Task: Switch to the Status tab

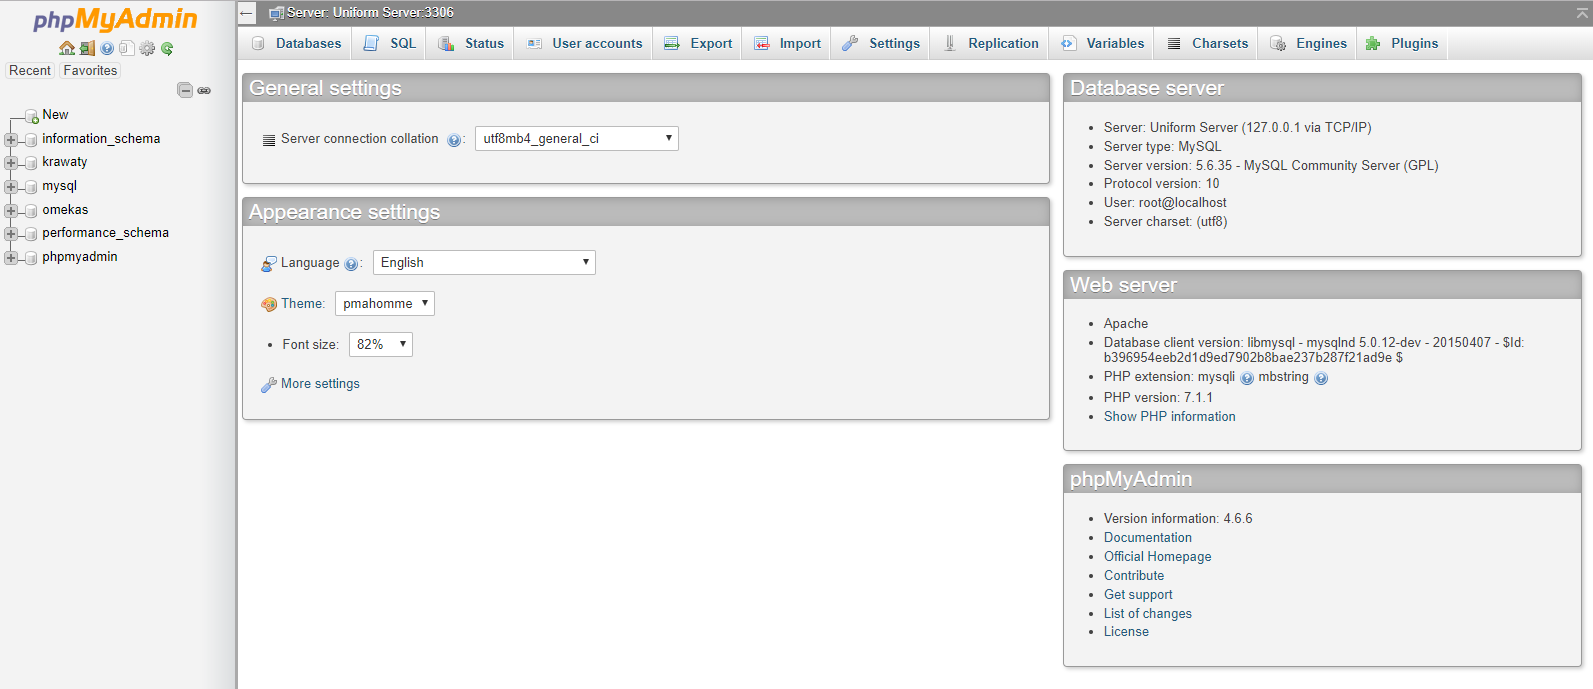Action: point(471,43)
